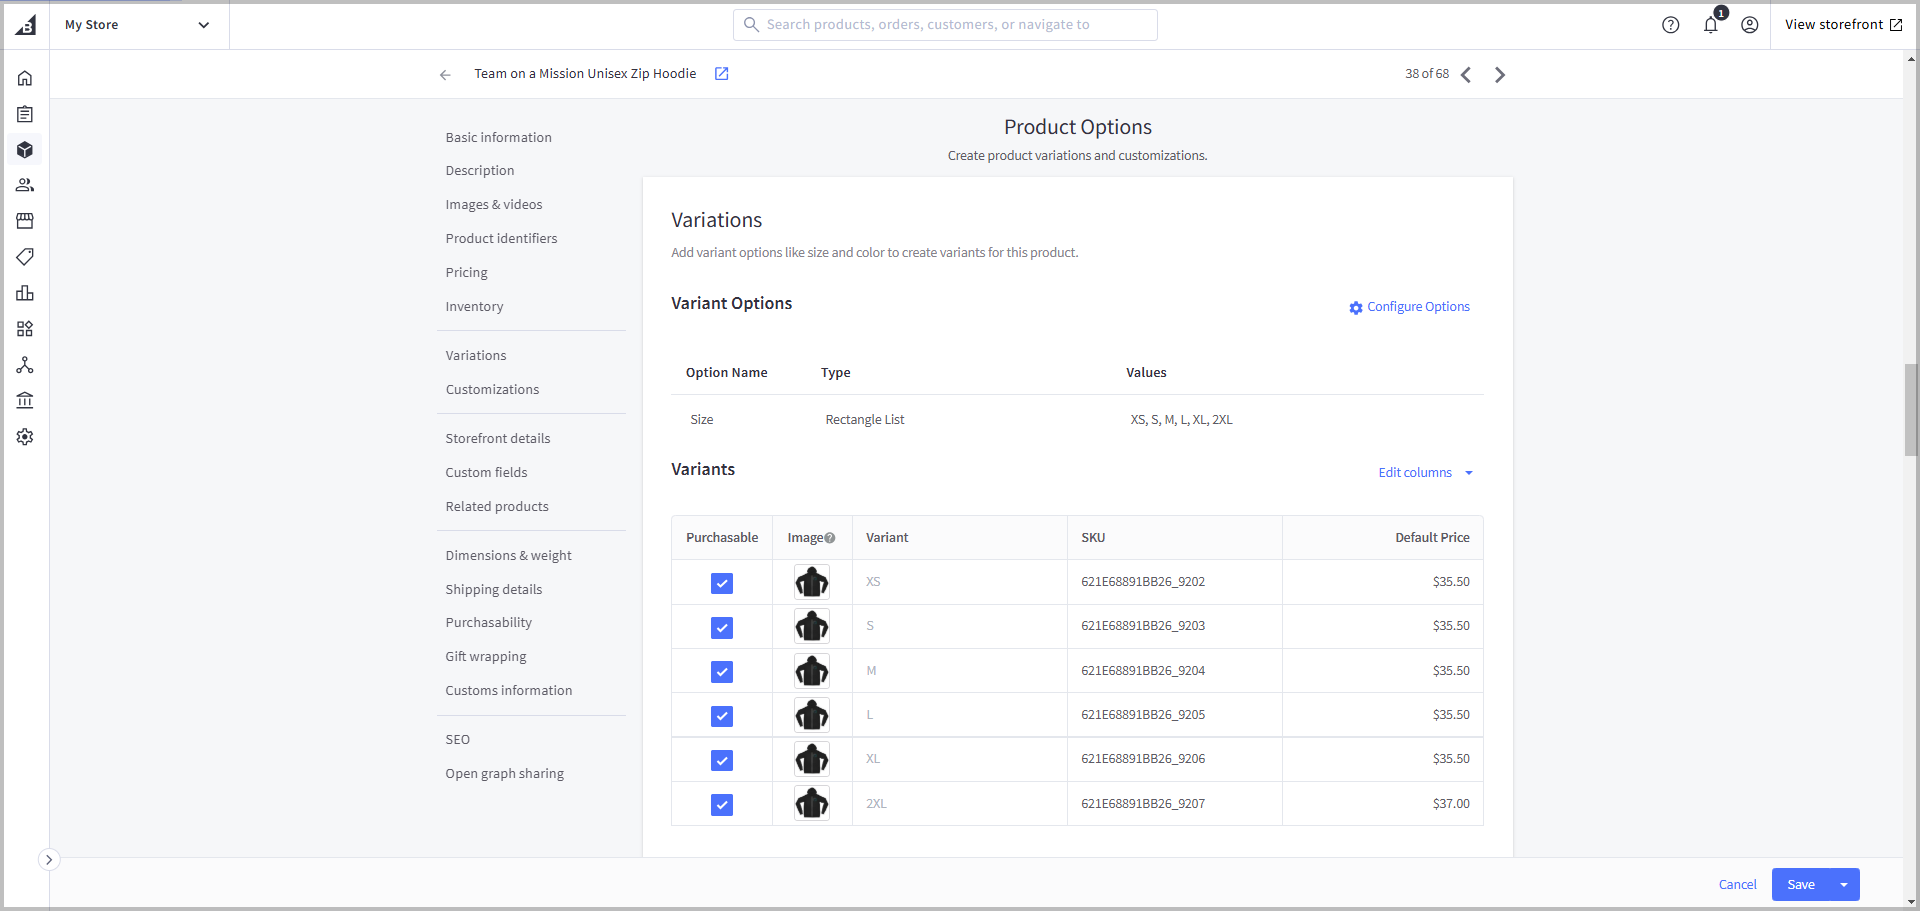The width and height of the screenshot is (1920, 911).
Task: Uncheck purchasable checkbox for XS variant
Action: [722, 583]
